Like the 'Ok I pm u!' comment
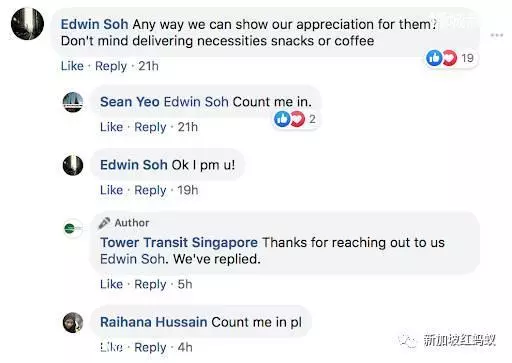This screenshot has height=363, width=512. [x=111, y=190]
